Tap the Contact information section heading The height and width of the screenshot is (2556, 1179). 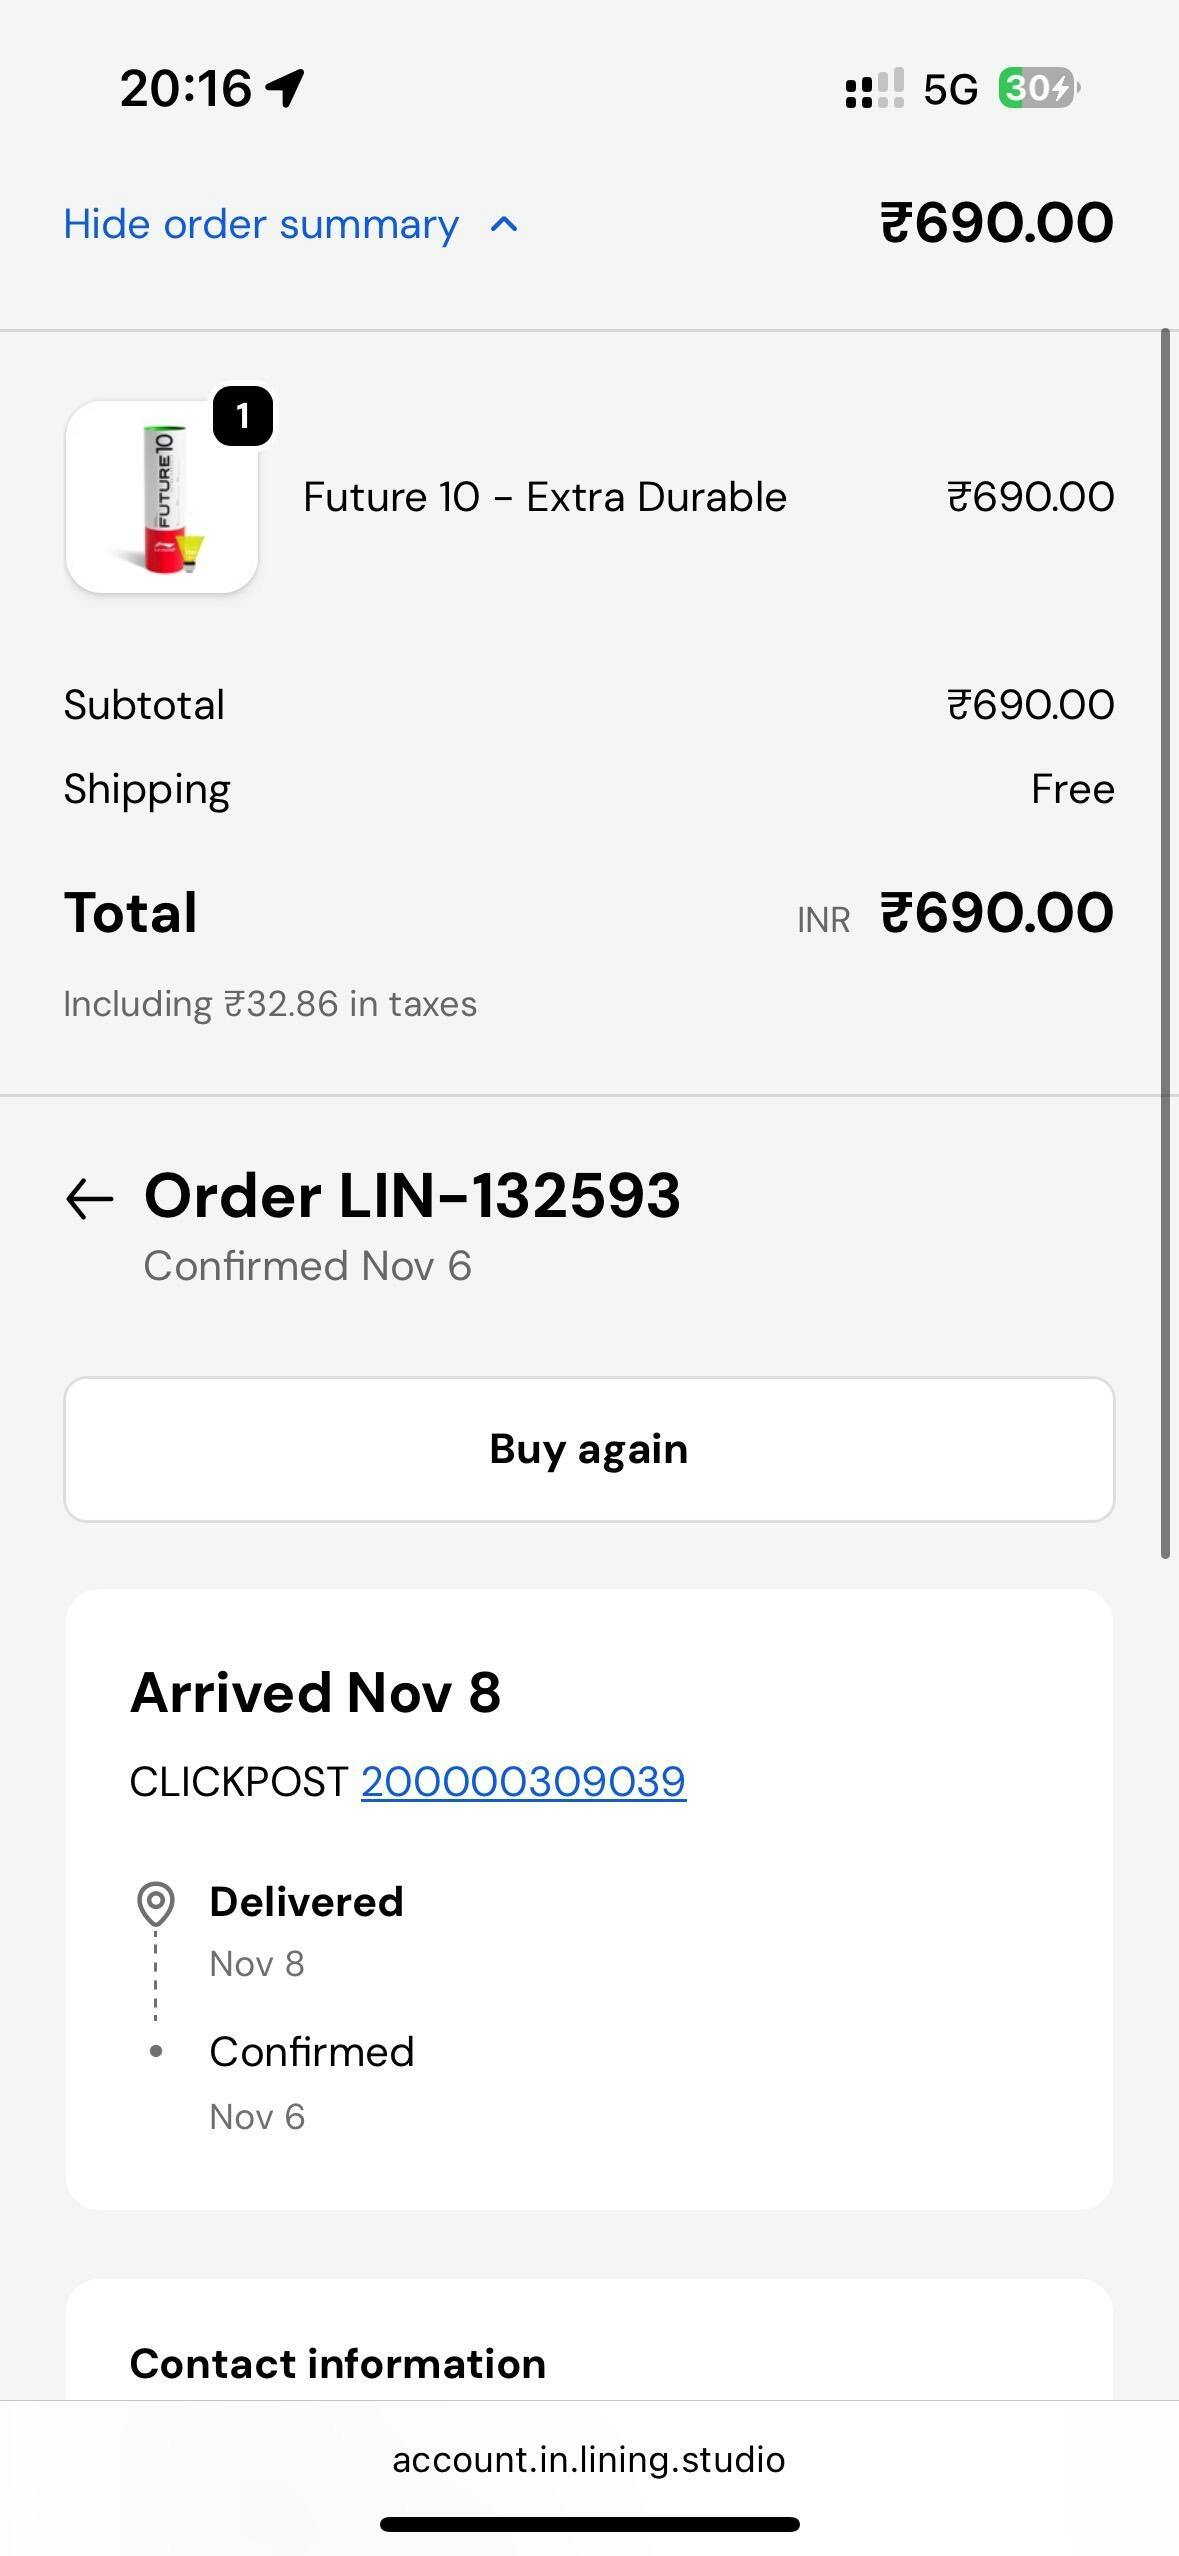pyautogui.click(x=338, y=2363)
